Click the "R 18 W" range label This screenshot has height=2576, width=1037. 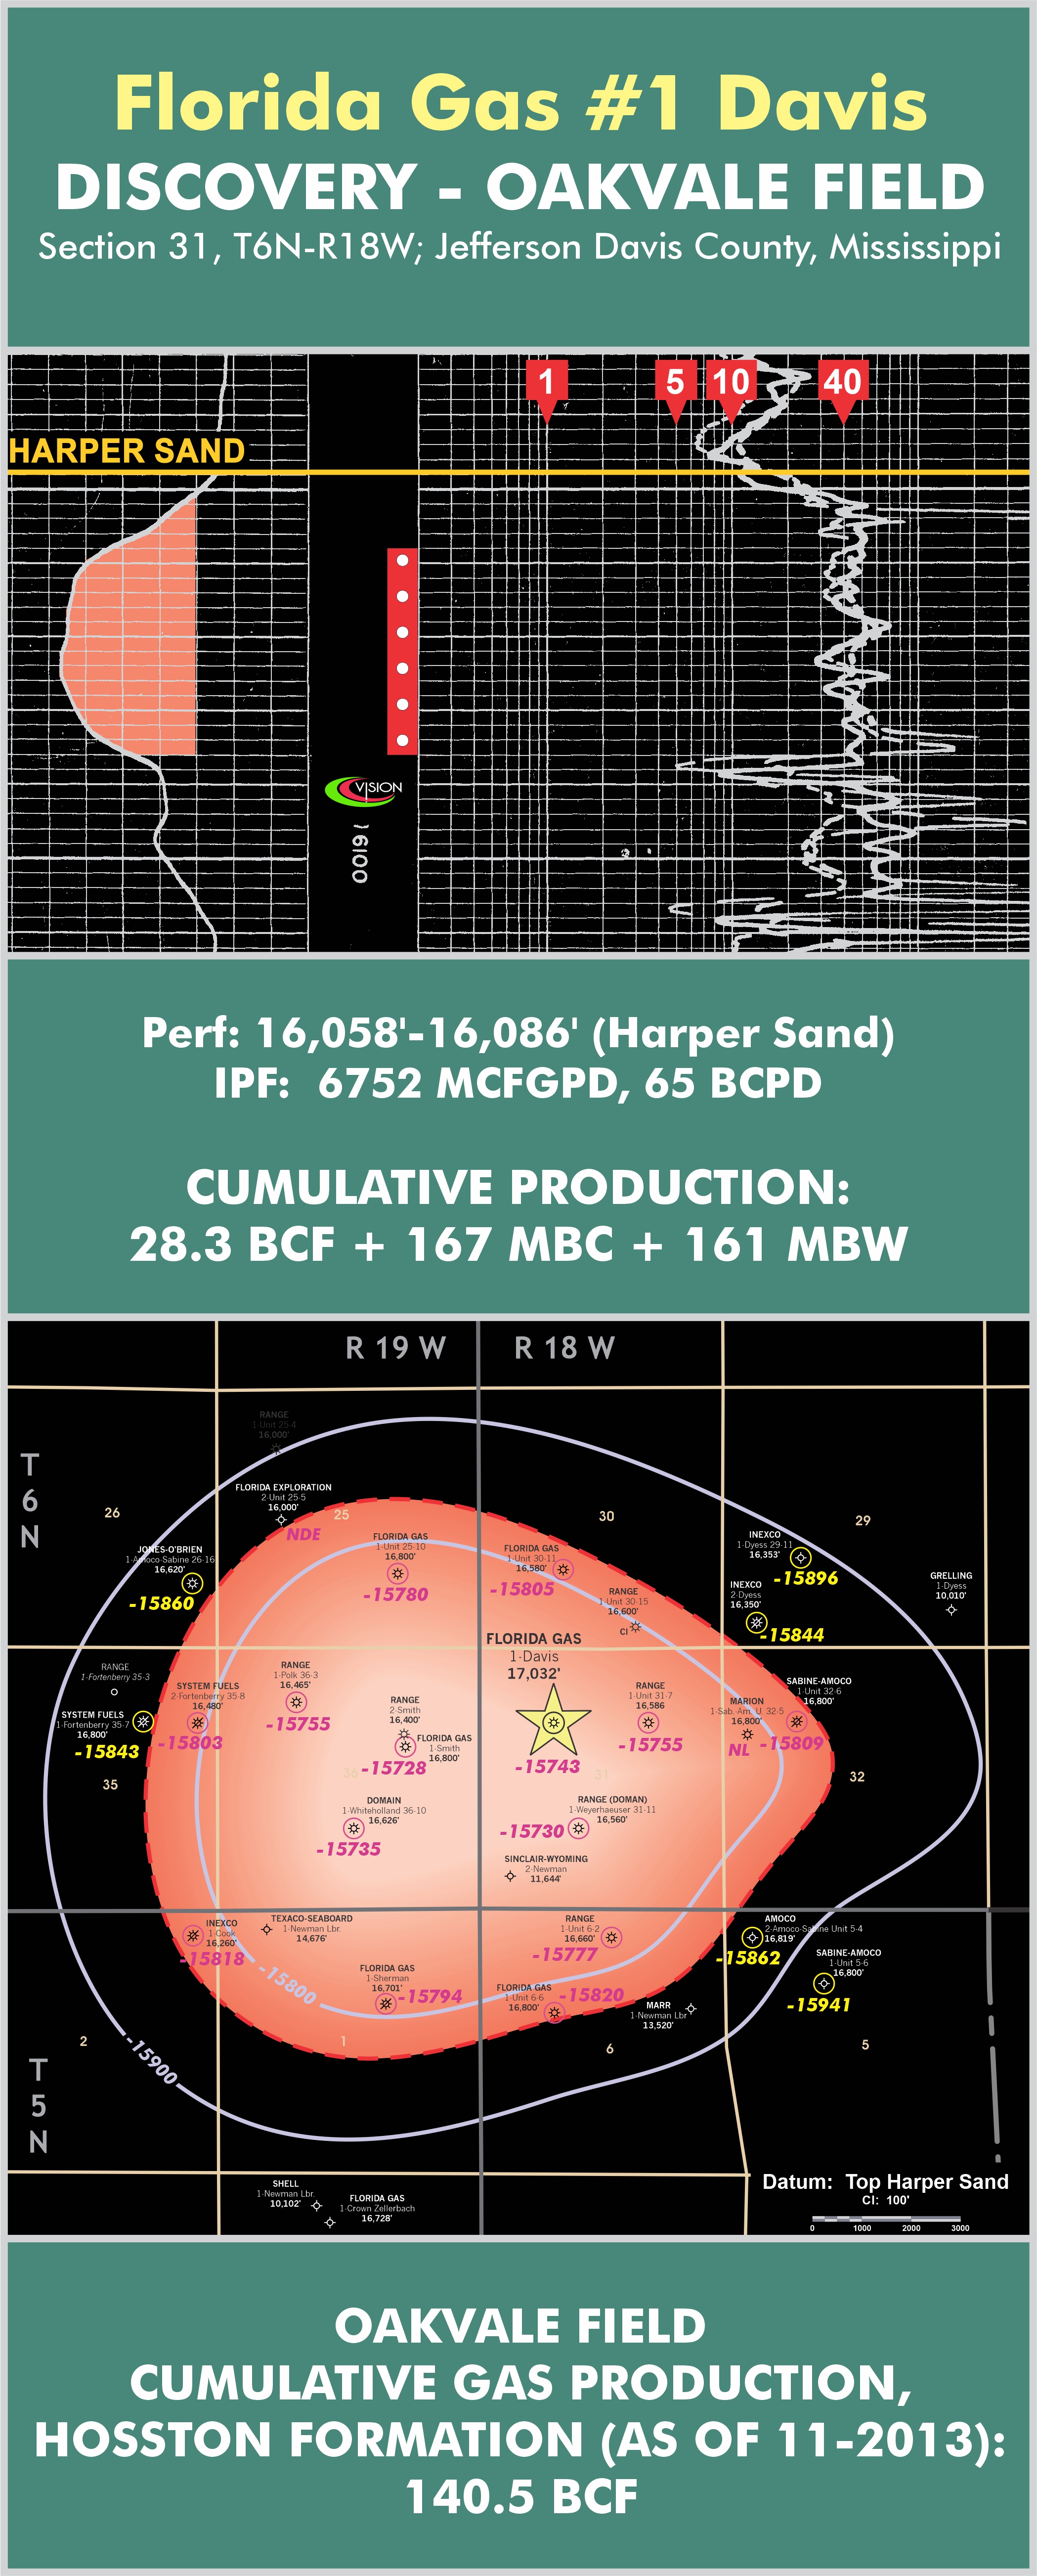[564, 1348]
